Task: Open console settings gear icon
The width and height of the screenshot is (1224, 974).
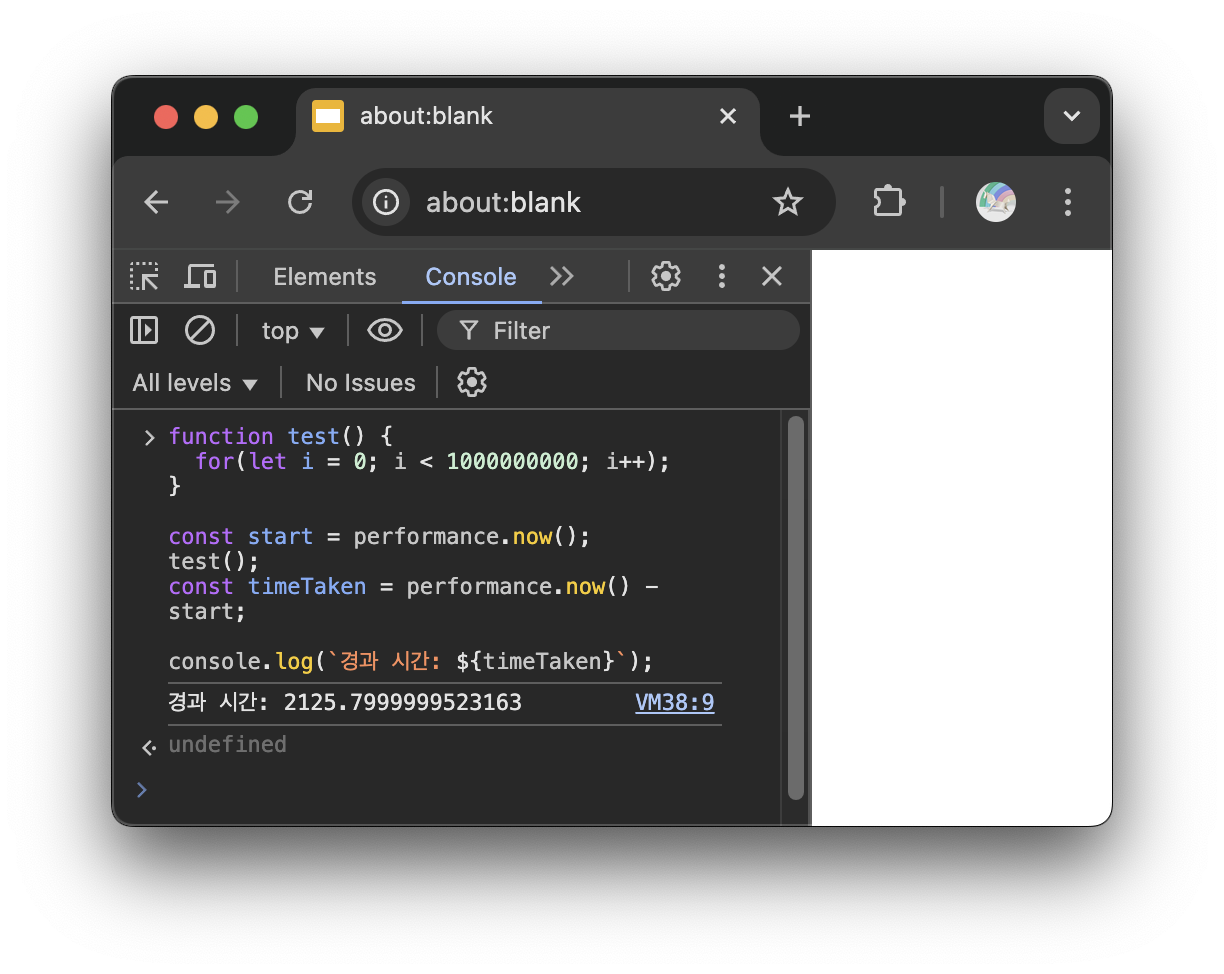Action: coord(472,383)
